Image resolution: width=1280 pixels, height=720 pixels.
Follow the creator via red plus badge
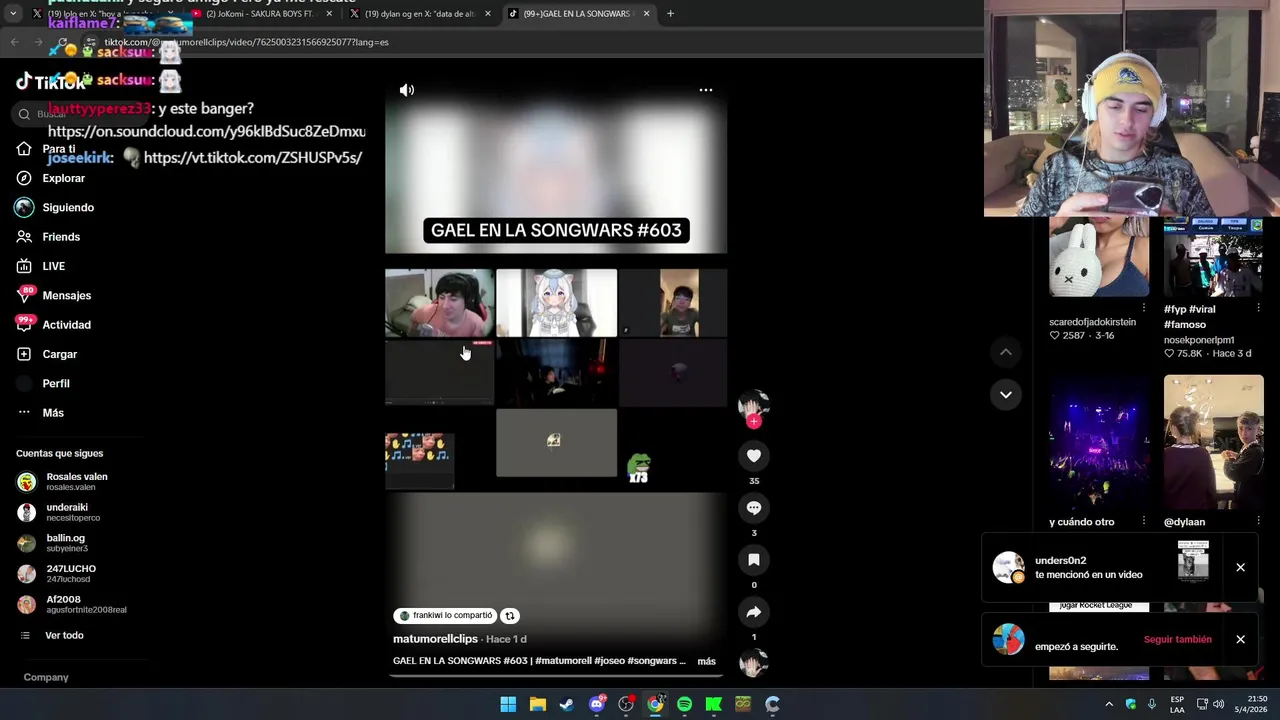point(754,422)
